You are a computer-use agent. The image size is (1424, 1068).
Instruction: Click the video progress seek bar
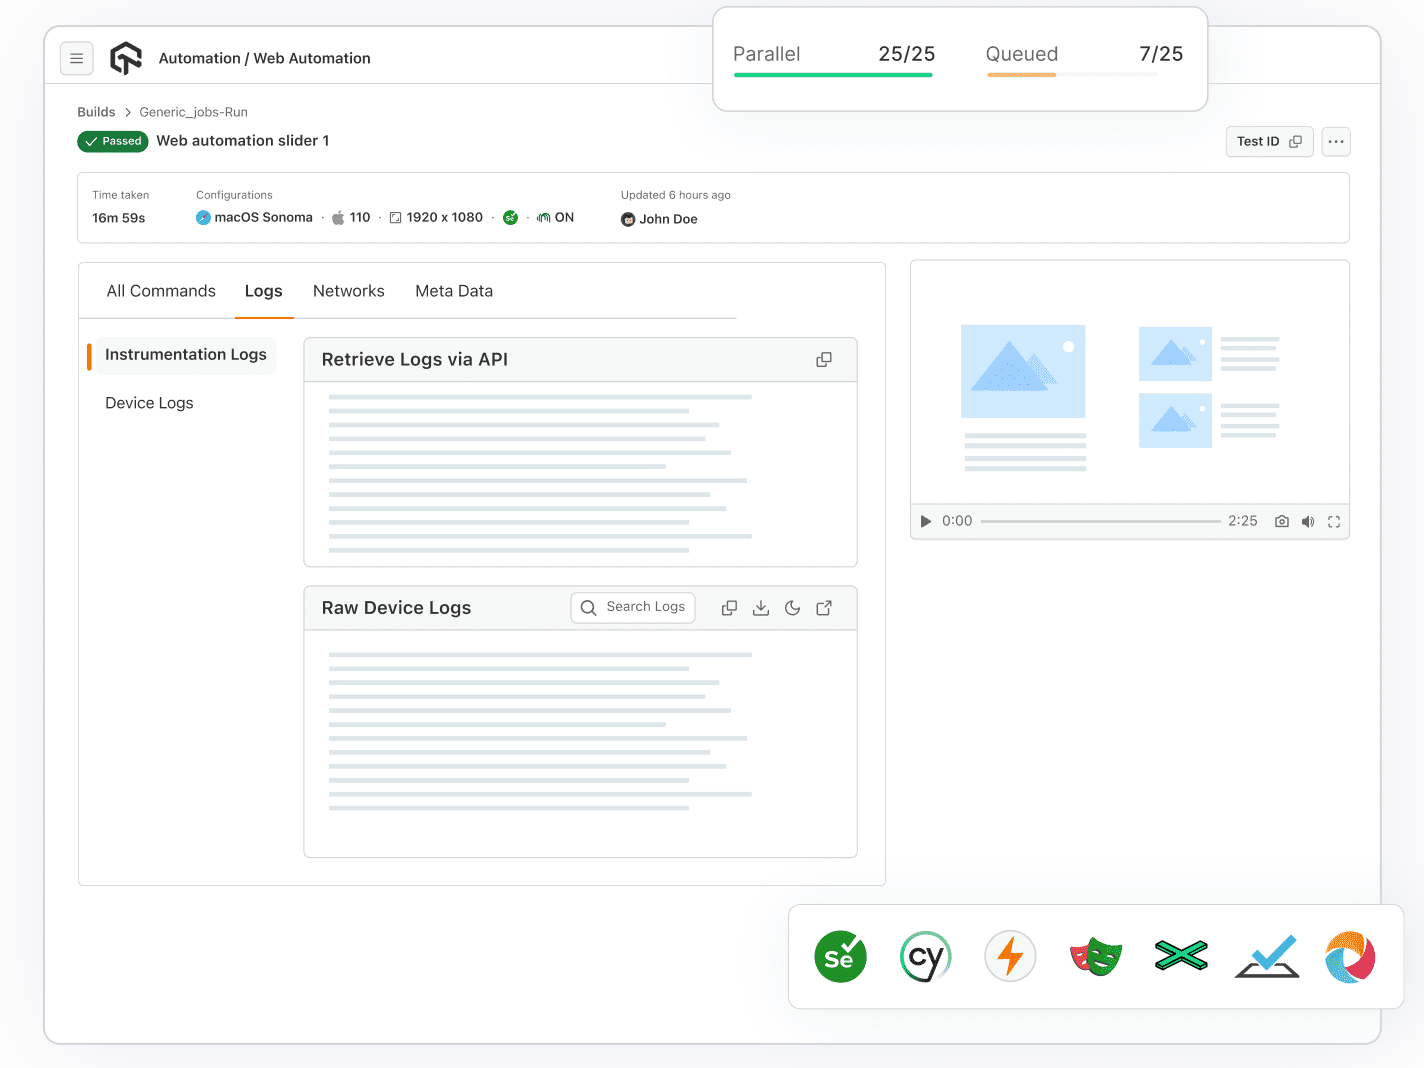(1100, 521)
